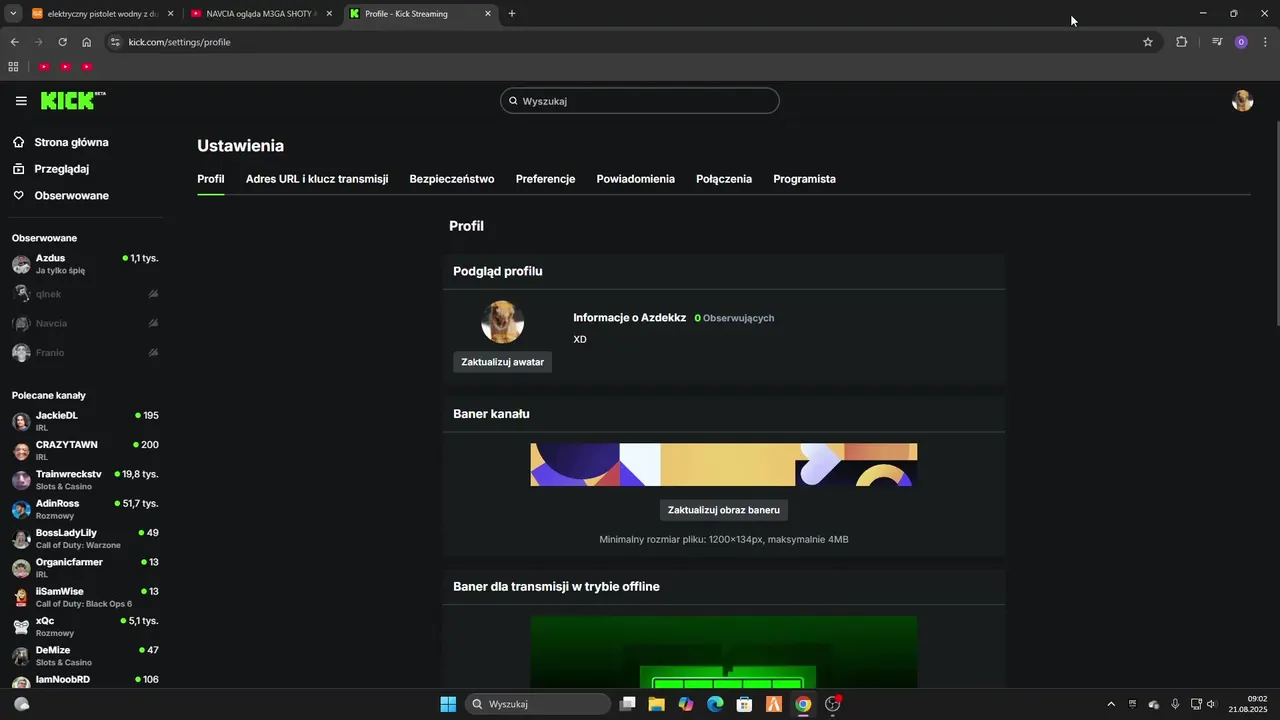The width and height of the screenshot is (1280, 720).
Task: Open AdinRoss channel
Action: pos(84,509)
